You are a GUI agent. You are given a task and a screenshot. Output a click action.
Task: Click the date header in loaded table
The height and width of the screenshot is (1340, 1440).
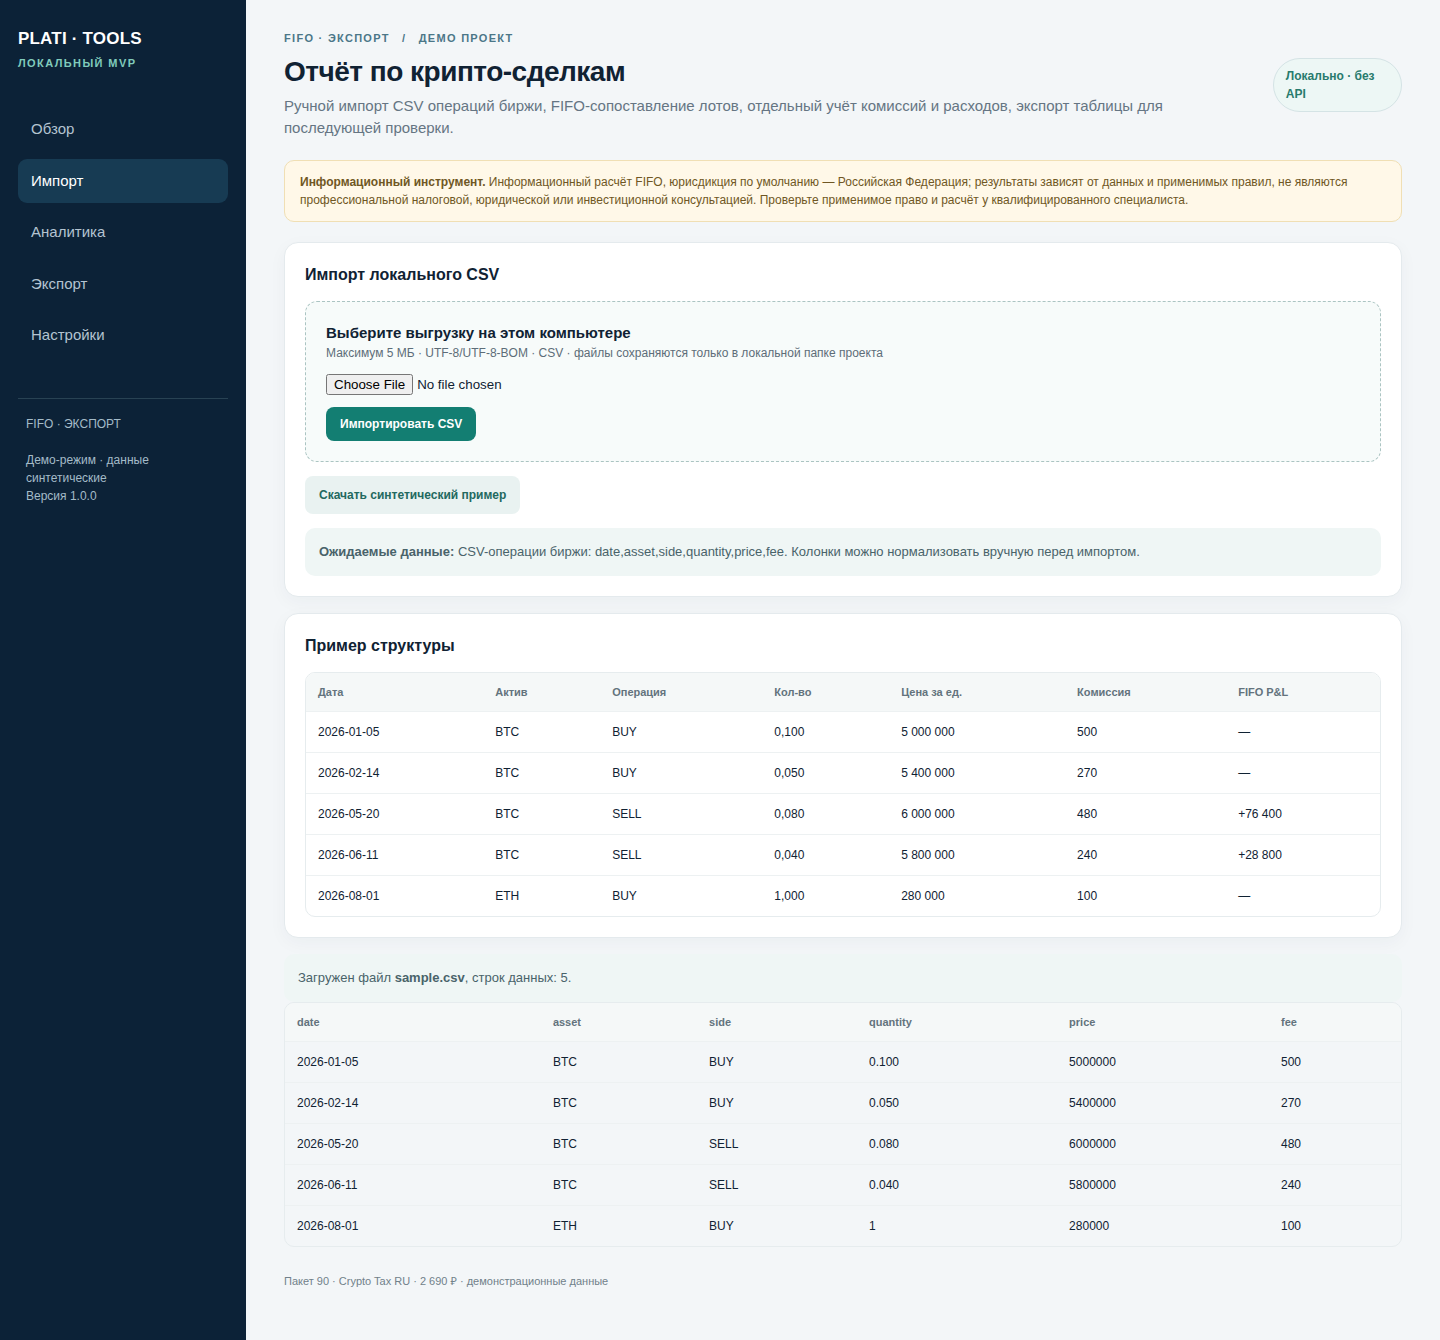pos(308,1022)
